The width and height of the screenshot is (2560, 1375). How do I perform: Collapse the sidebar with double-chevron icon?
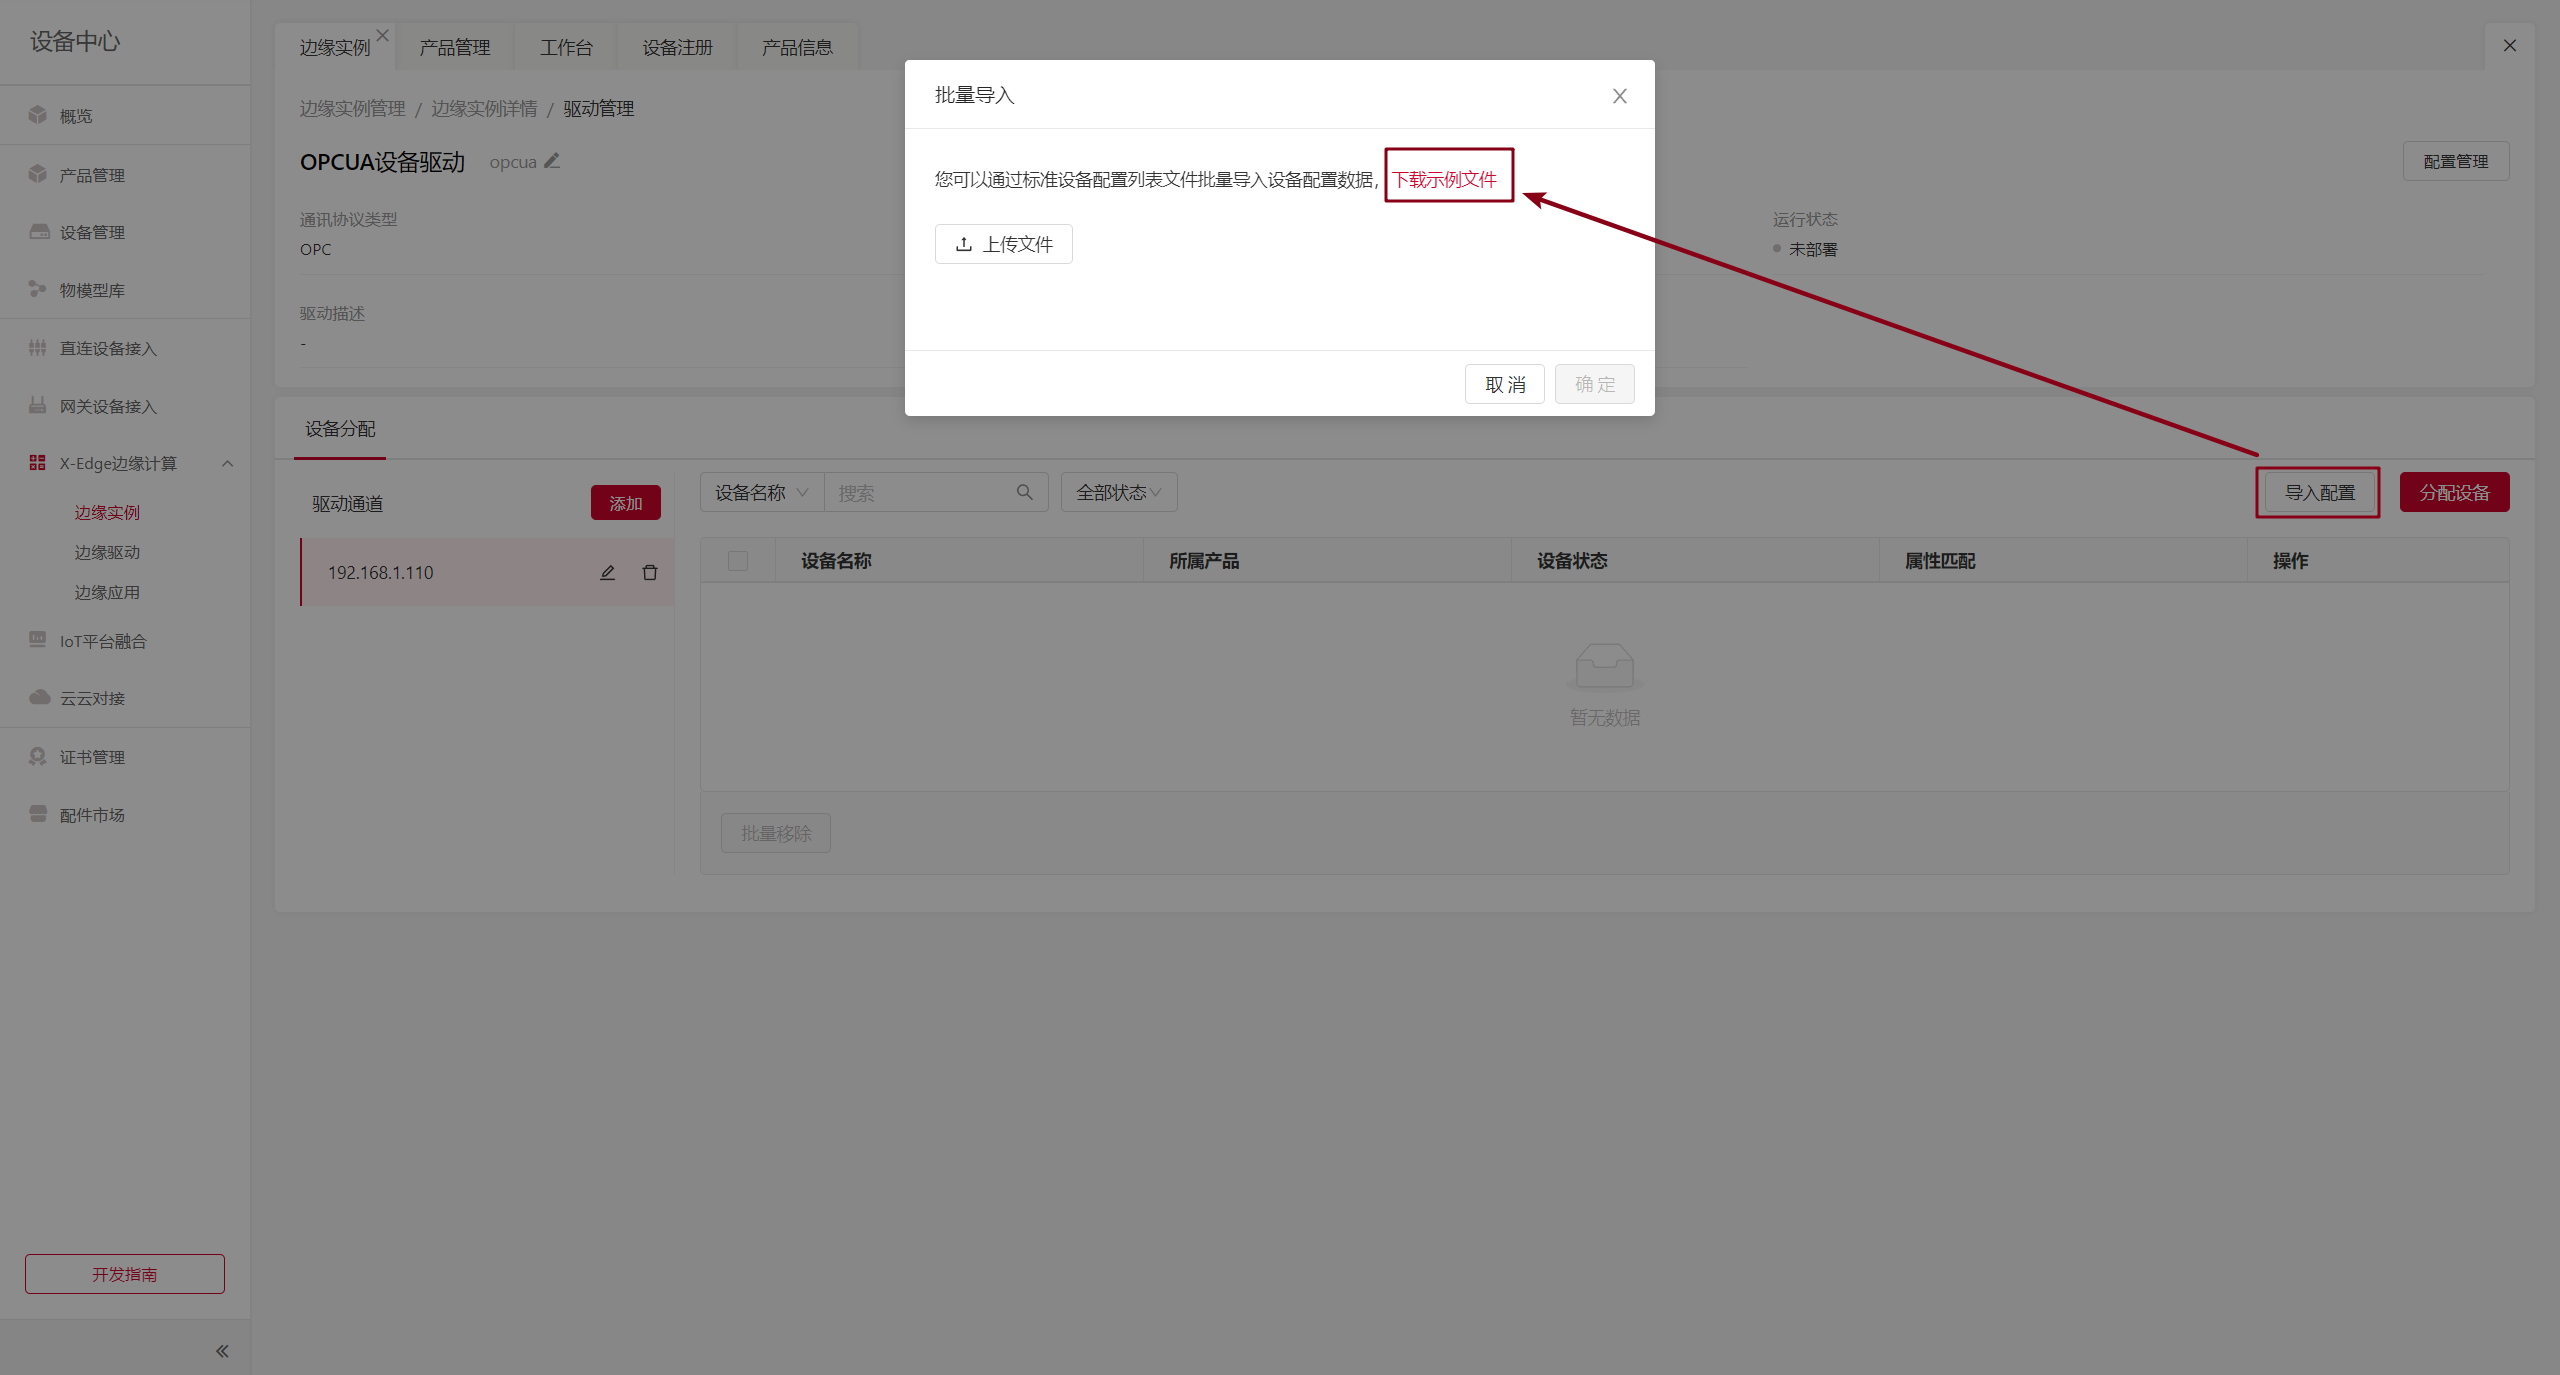[222, 1351]
